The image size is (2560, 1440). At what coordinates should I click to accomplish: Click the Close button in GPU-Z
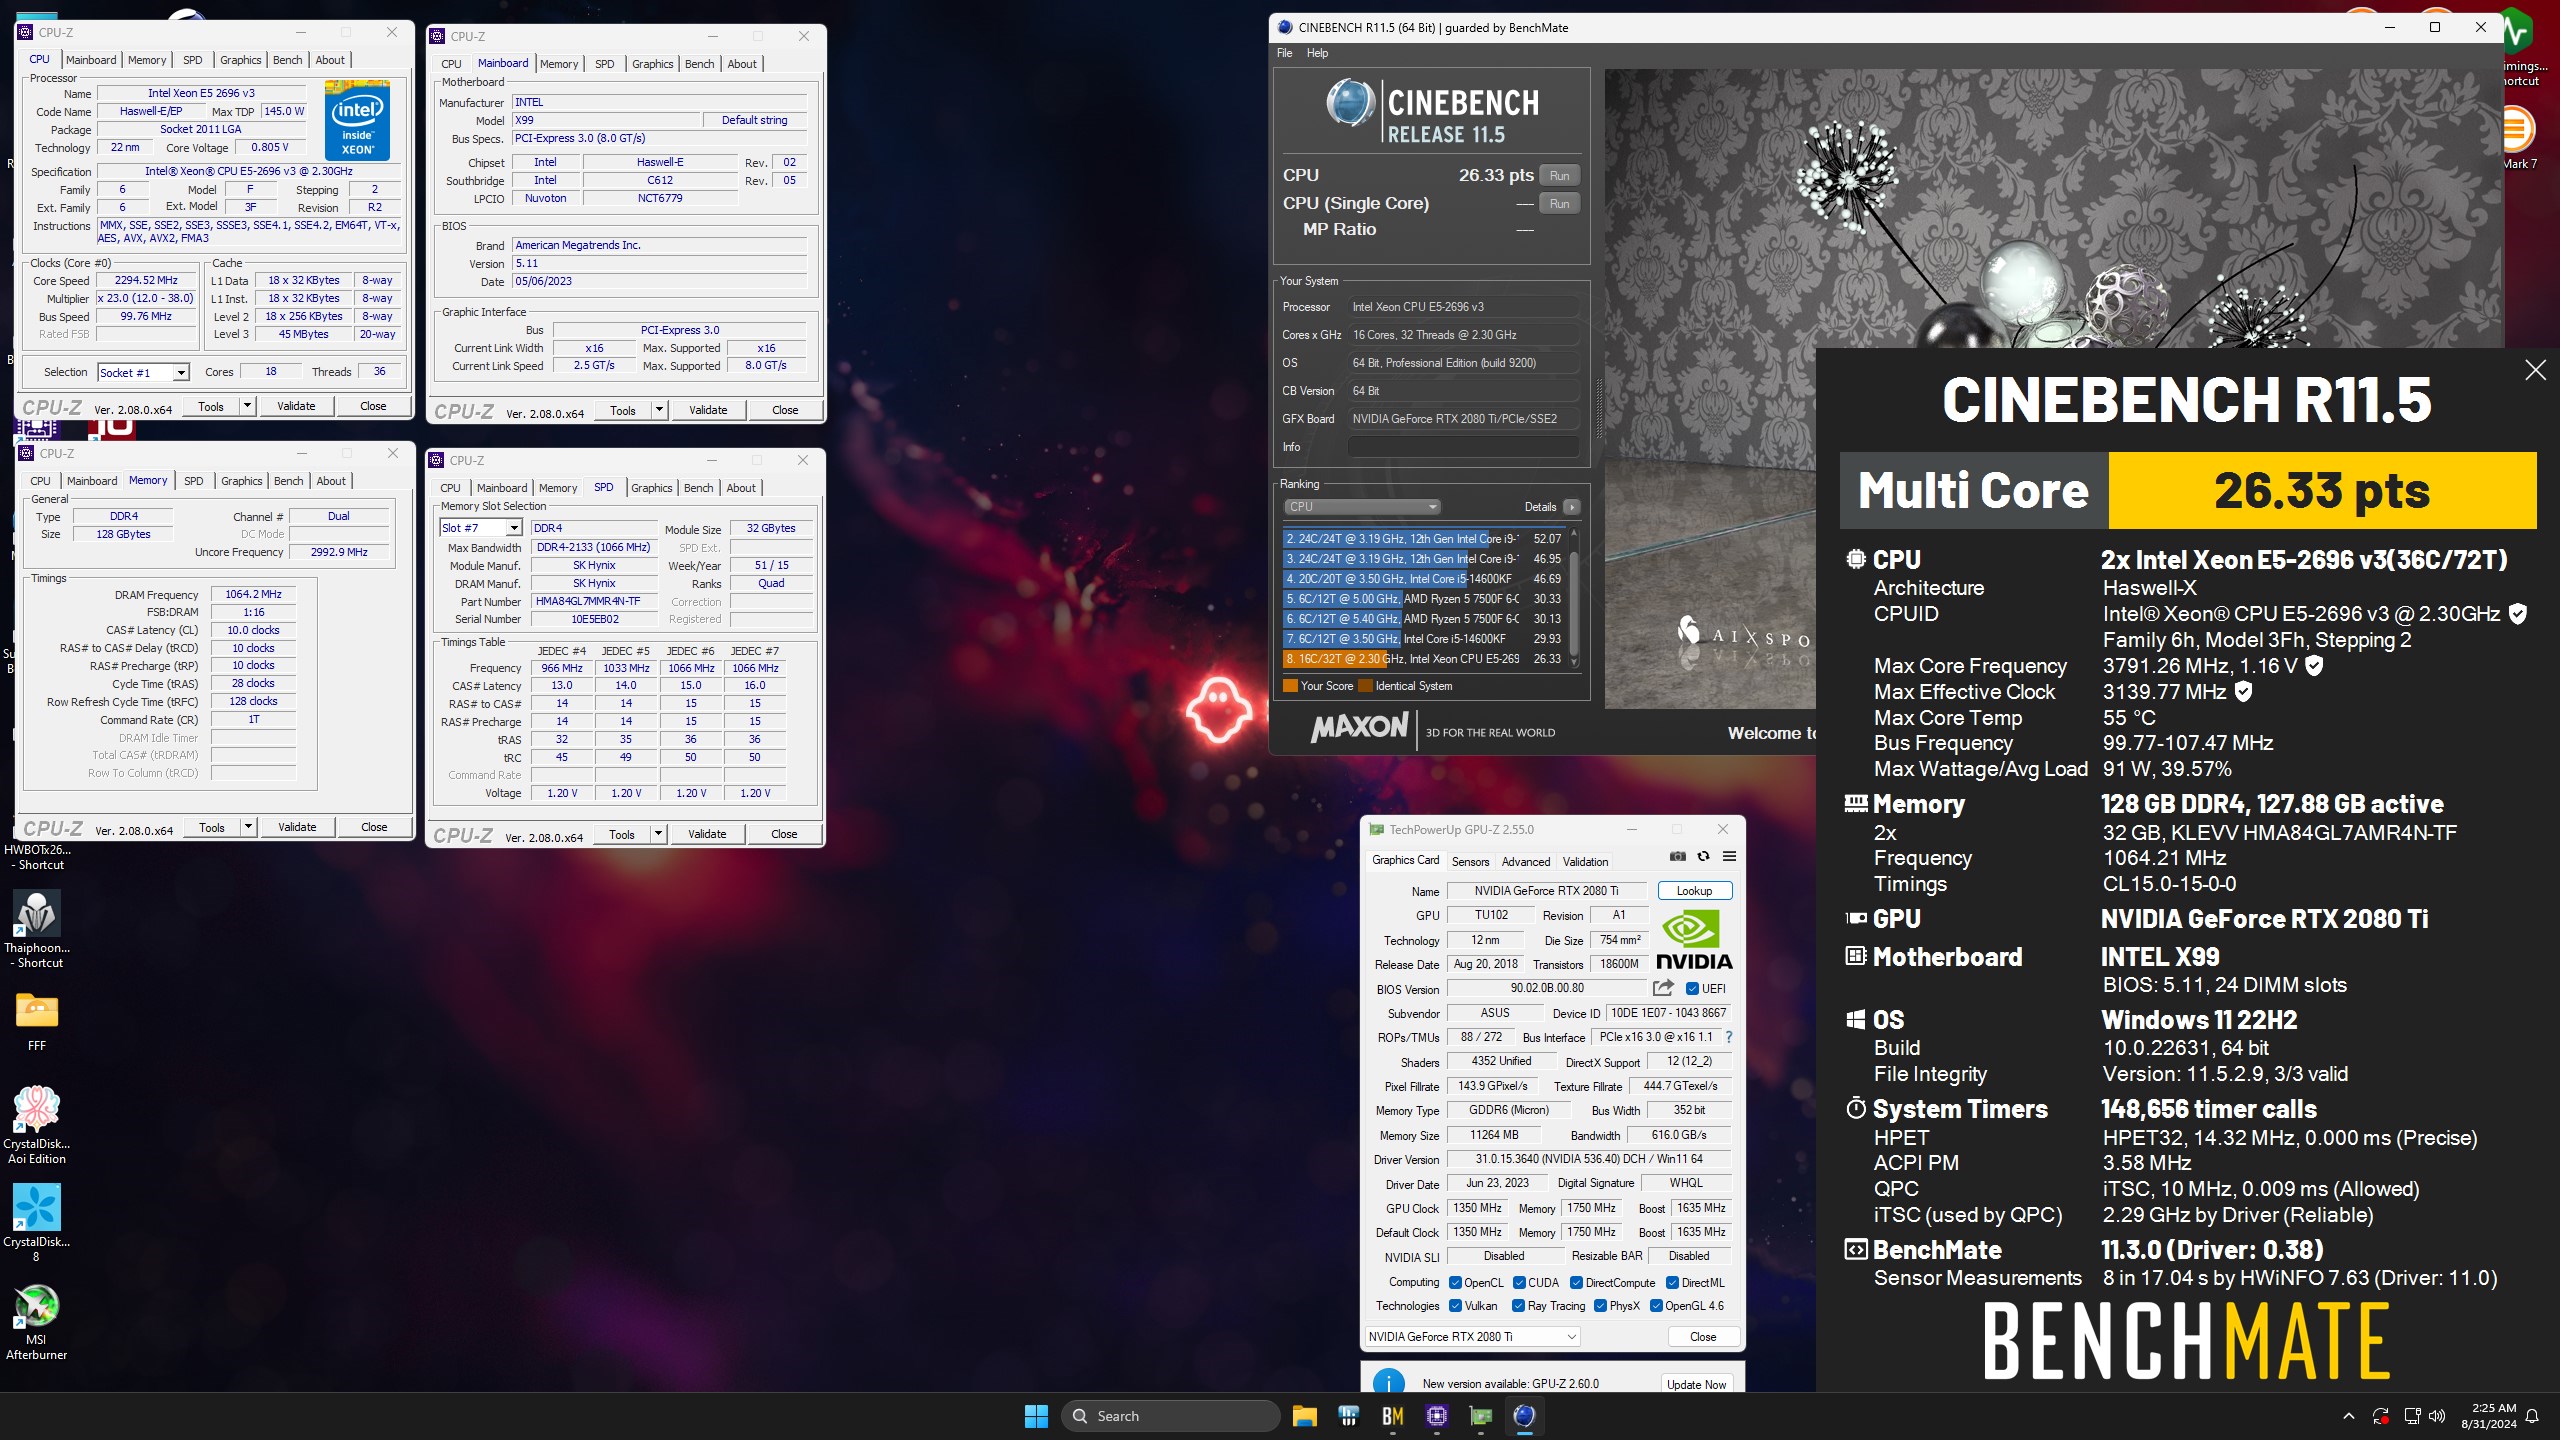tap(1703, 1337)
